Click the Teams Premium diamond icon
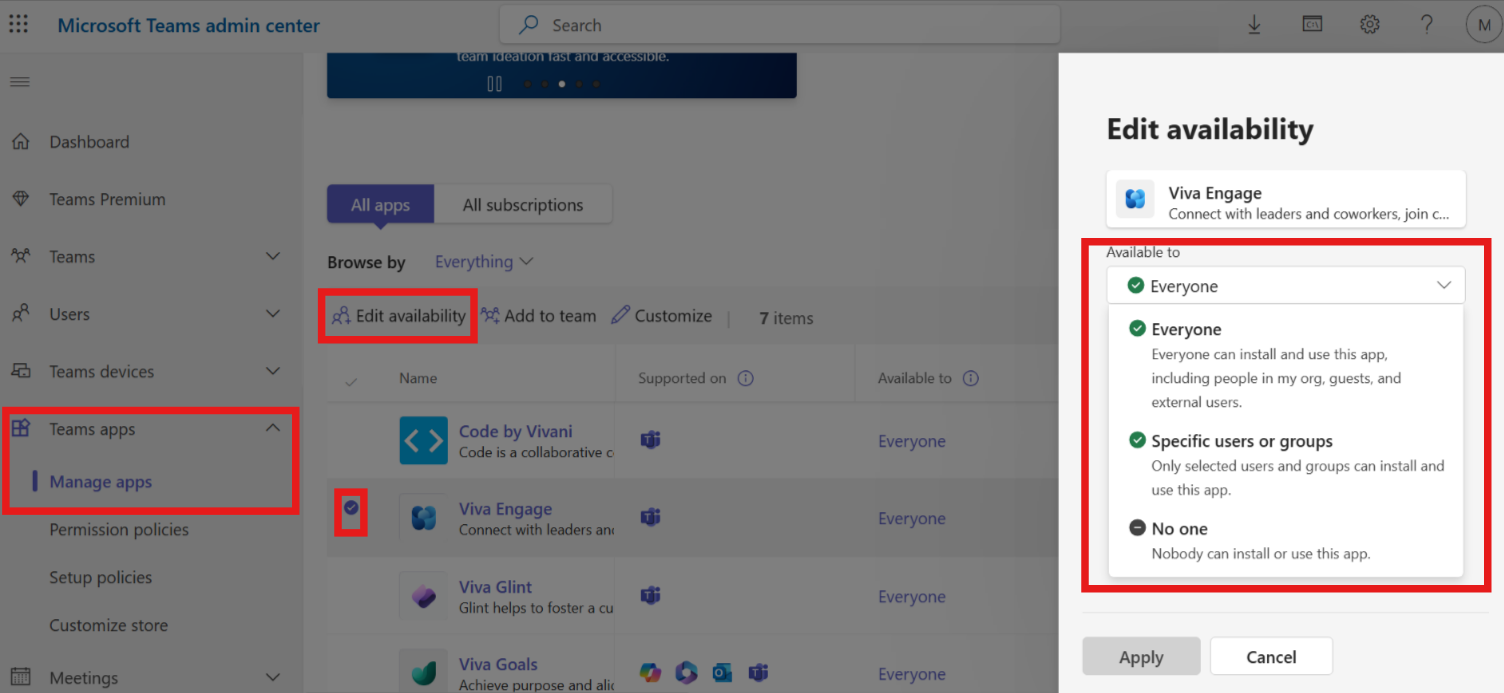 coord(20,199)
